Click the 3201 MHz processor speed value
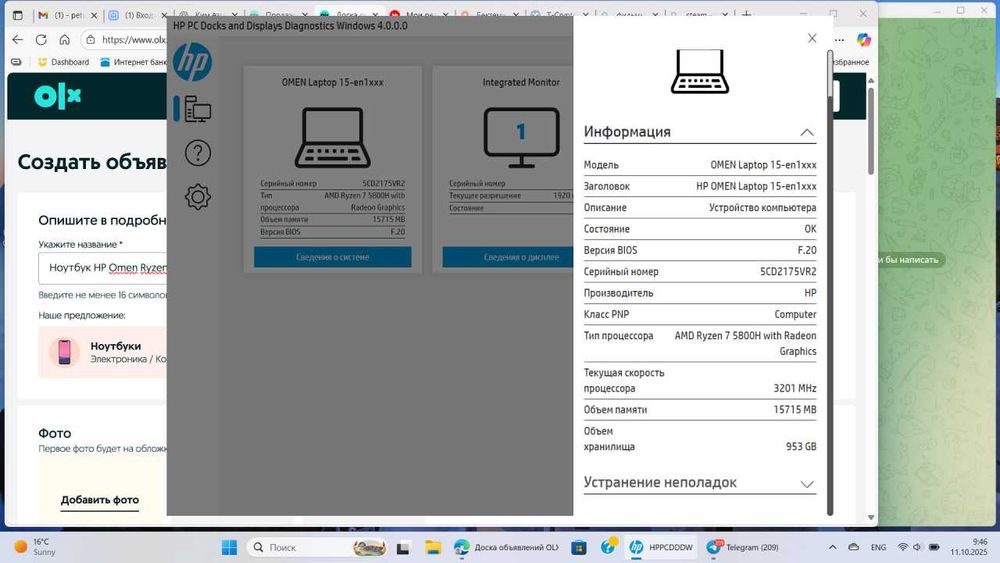 795,388
